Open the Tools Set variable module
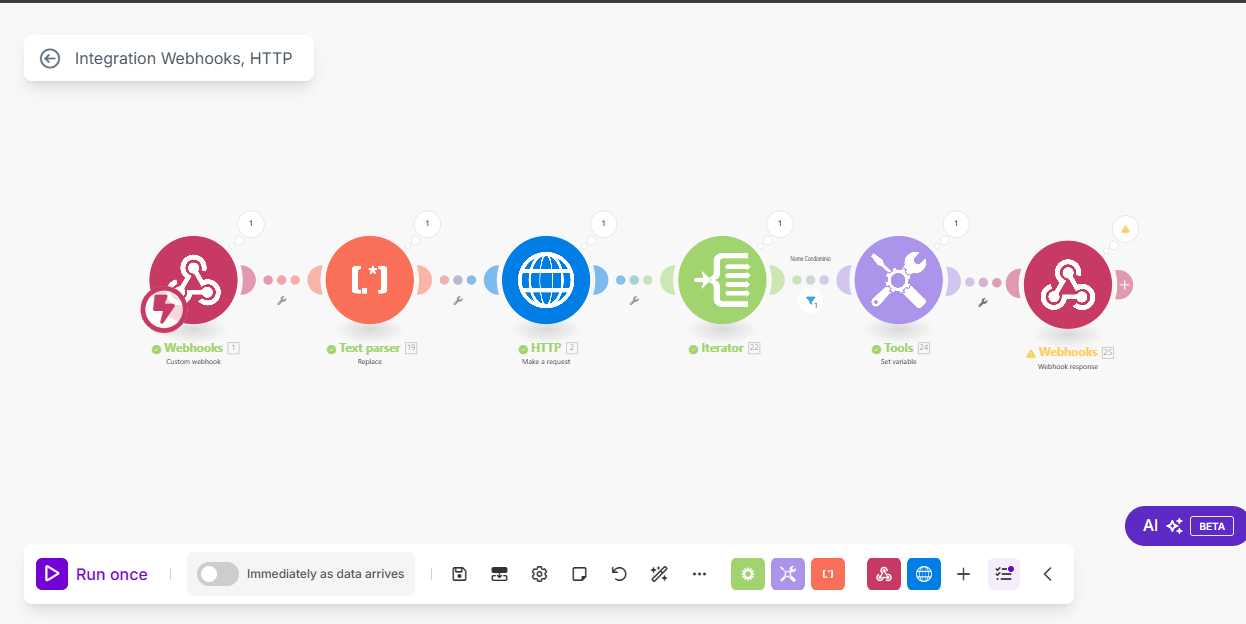1246x624 pixels. (x=898, y=280)
